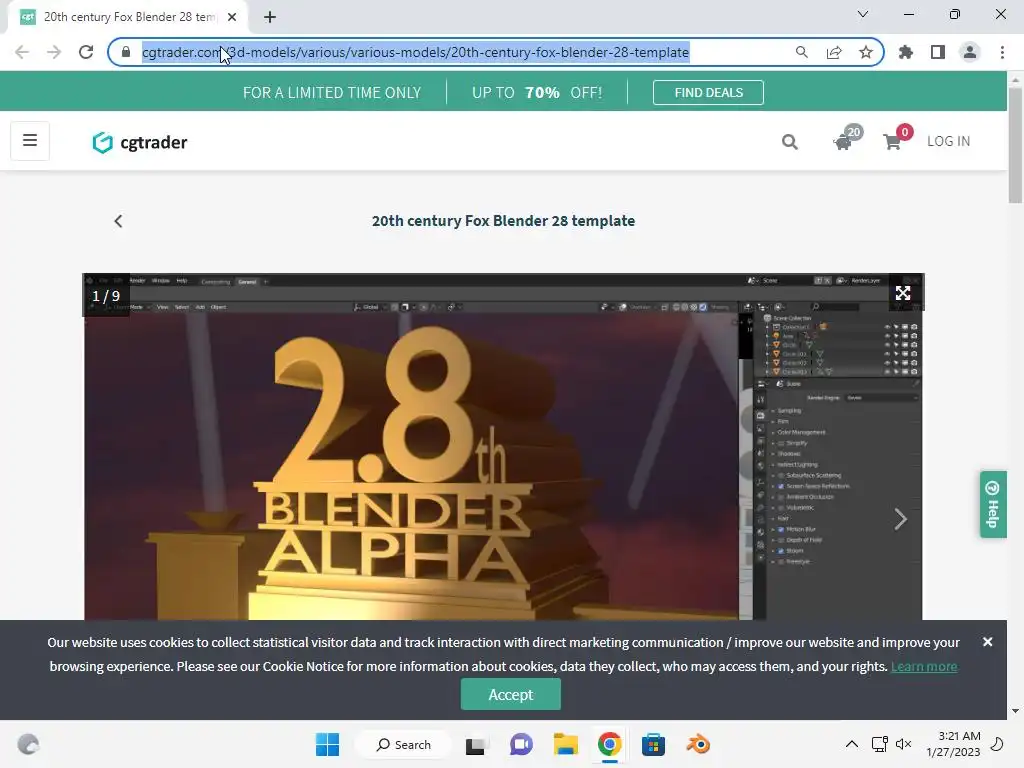Viewport: 1024px width, 768px height.
Task: Open the tab search dropdown chevron
Action: 863,14
